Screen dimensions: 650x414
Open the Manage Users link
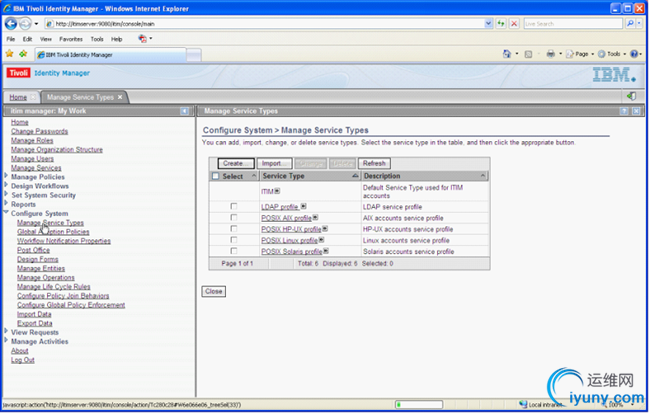(32, 159)
